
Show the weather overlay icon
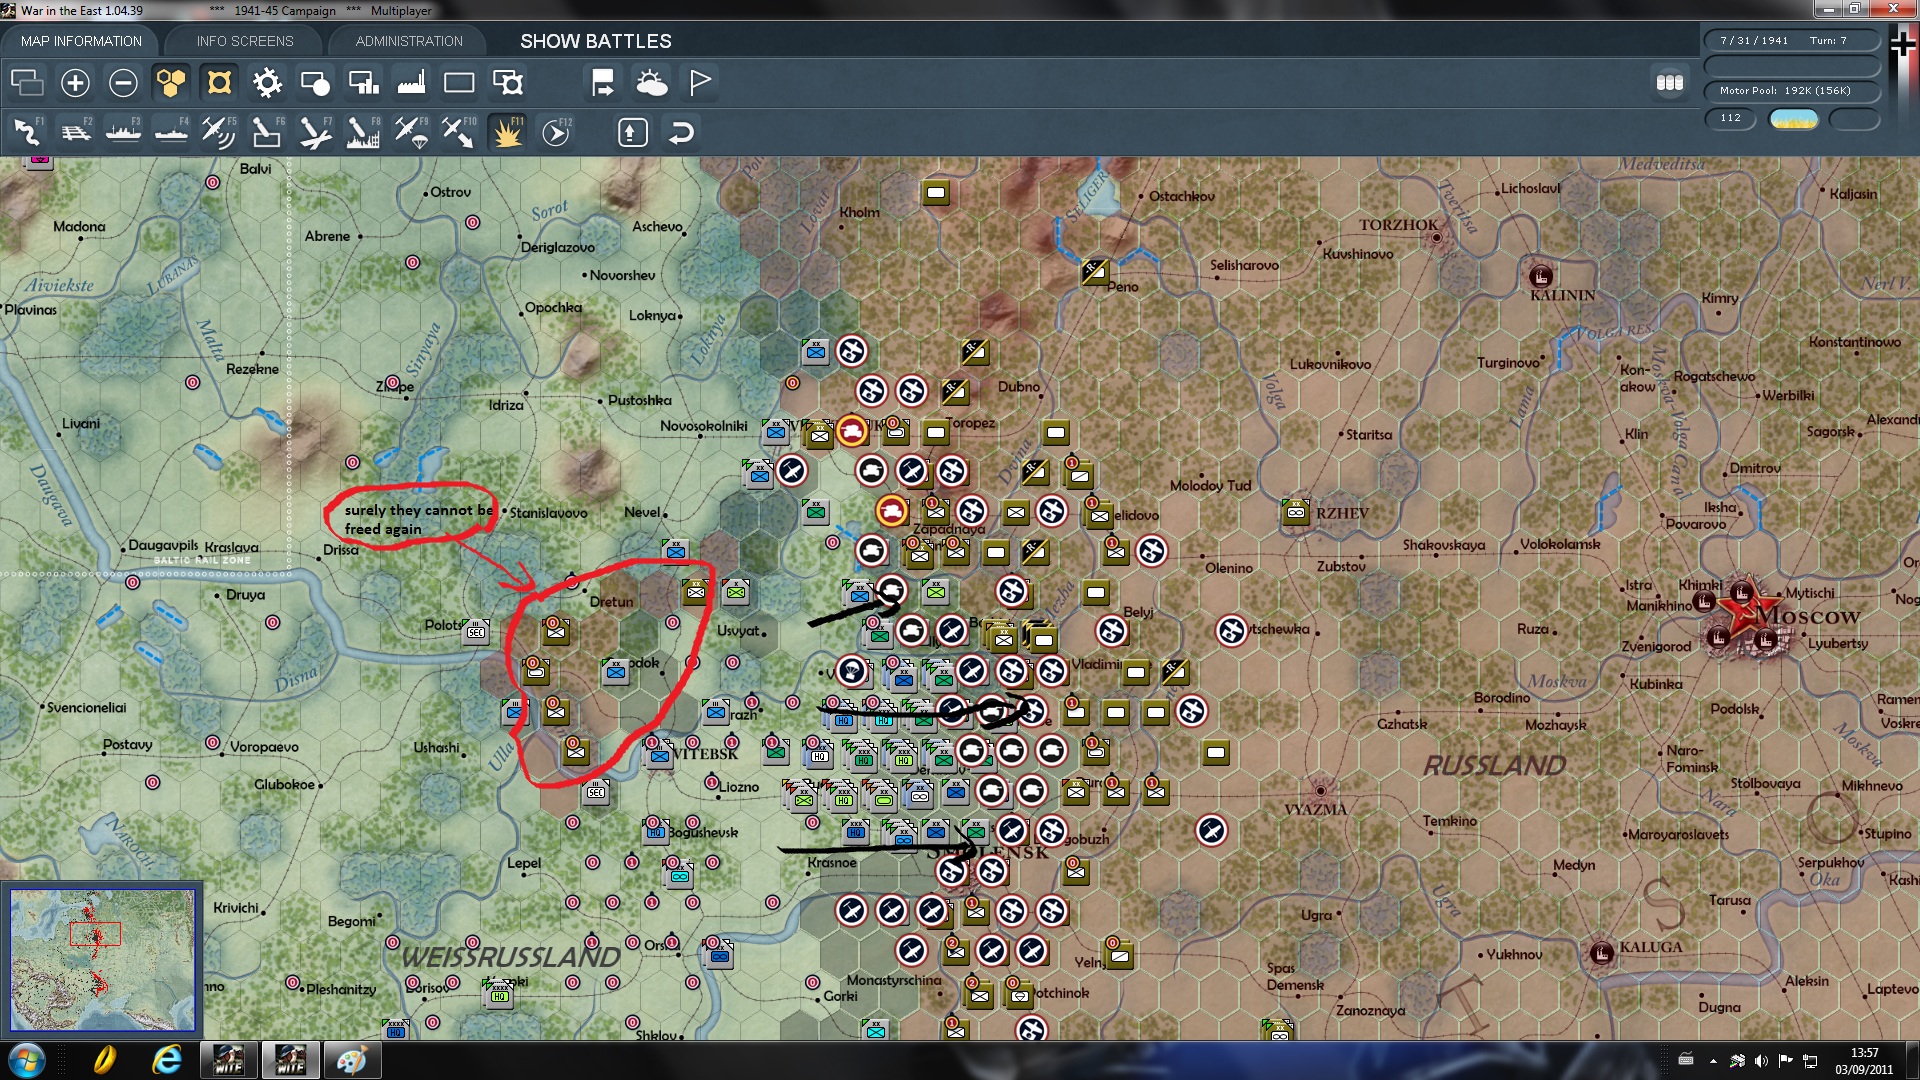click(651, 82)
